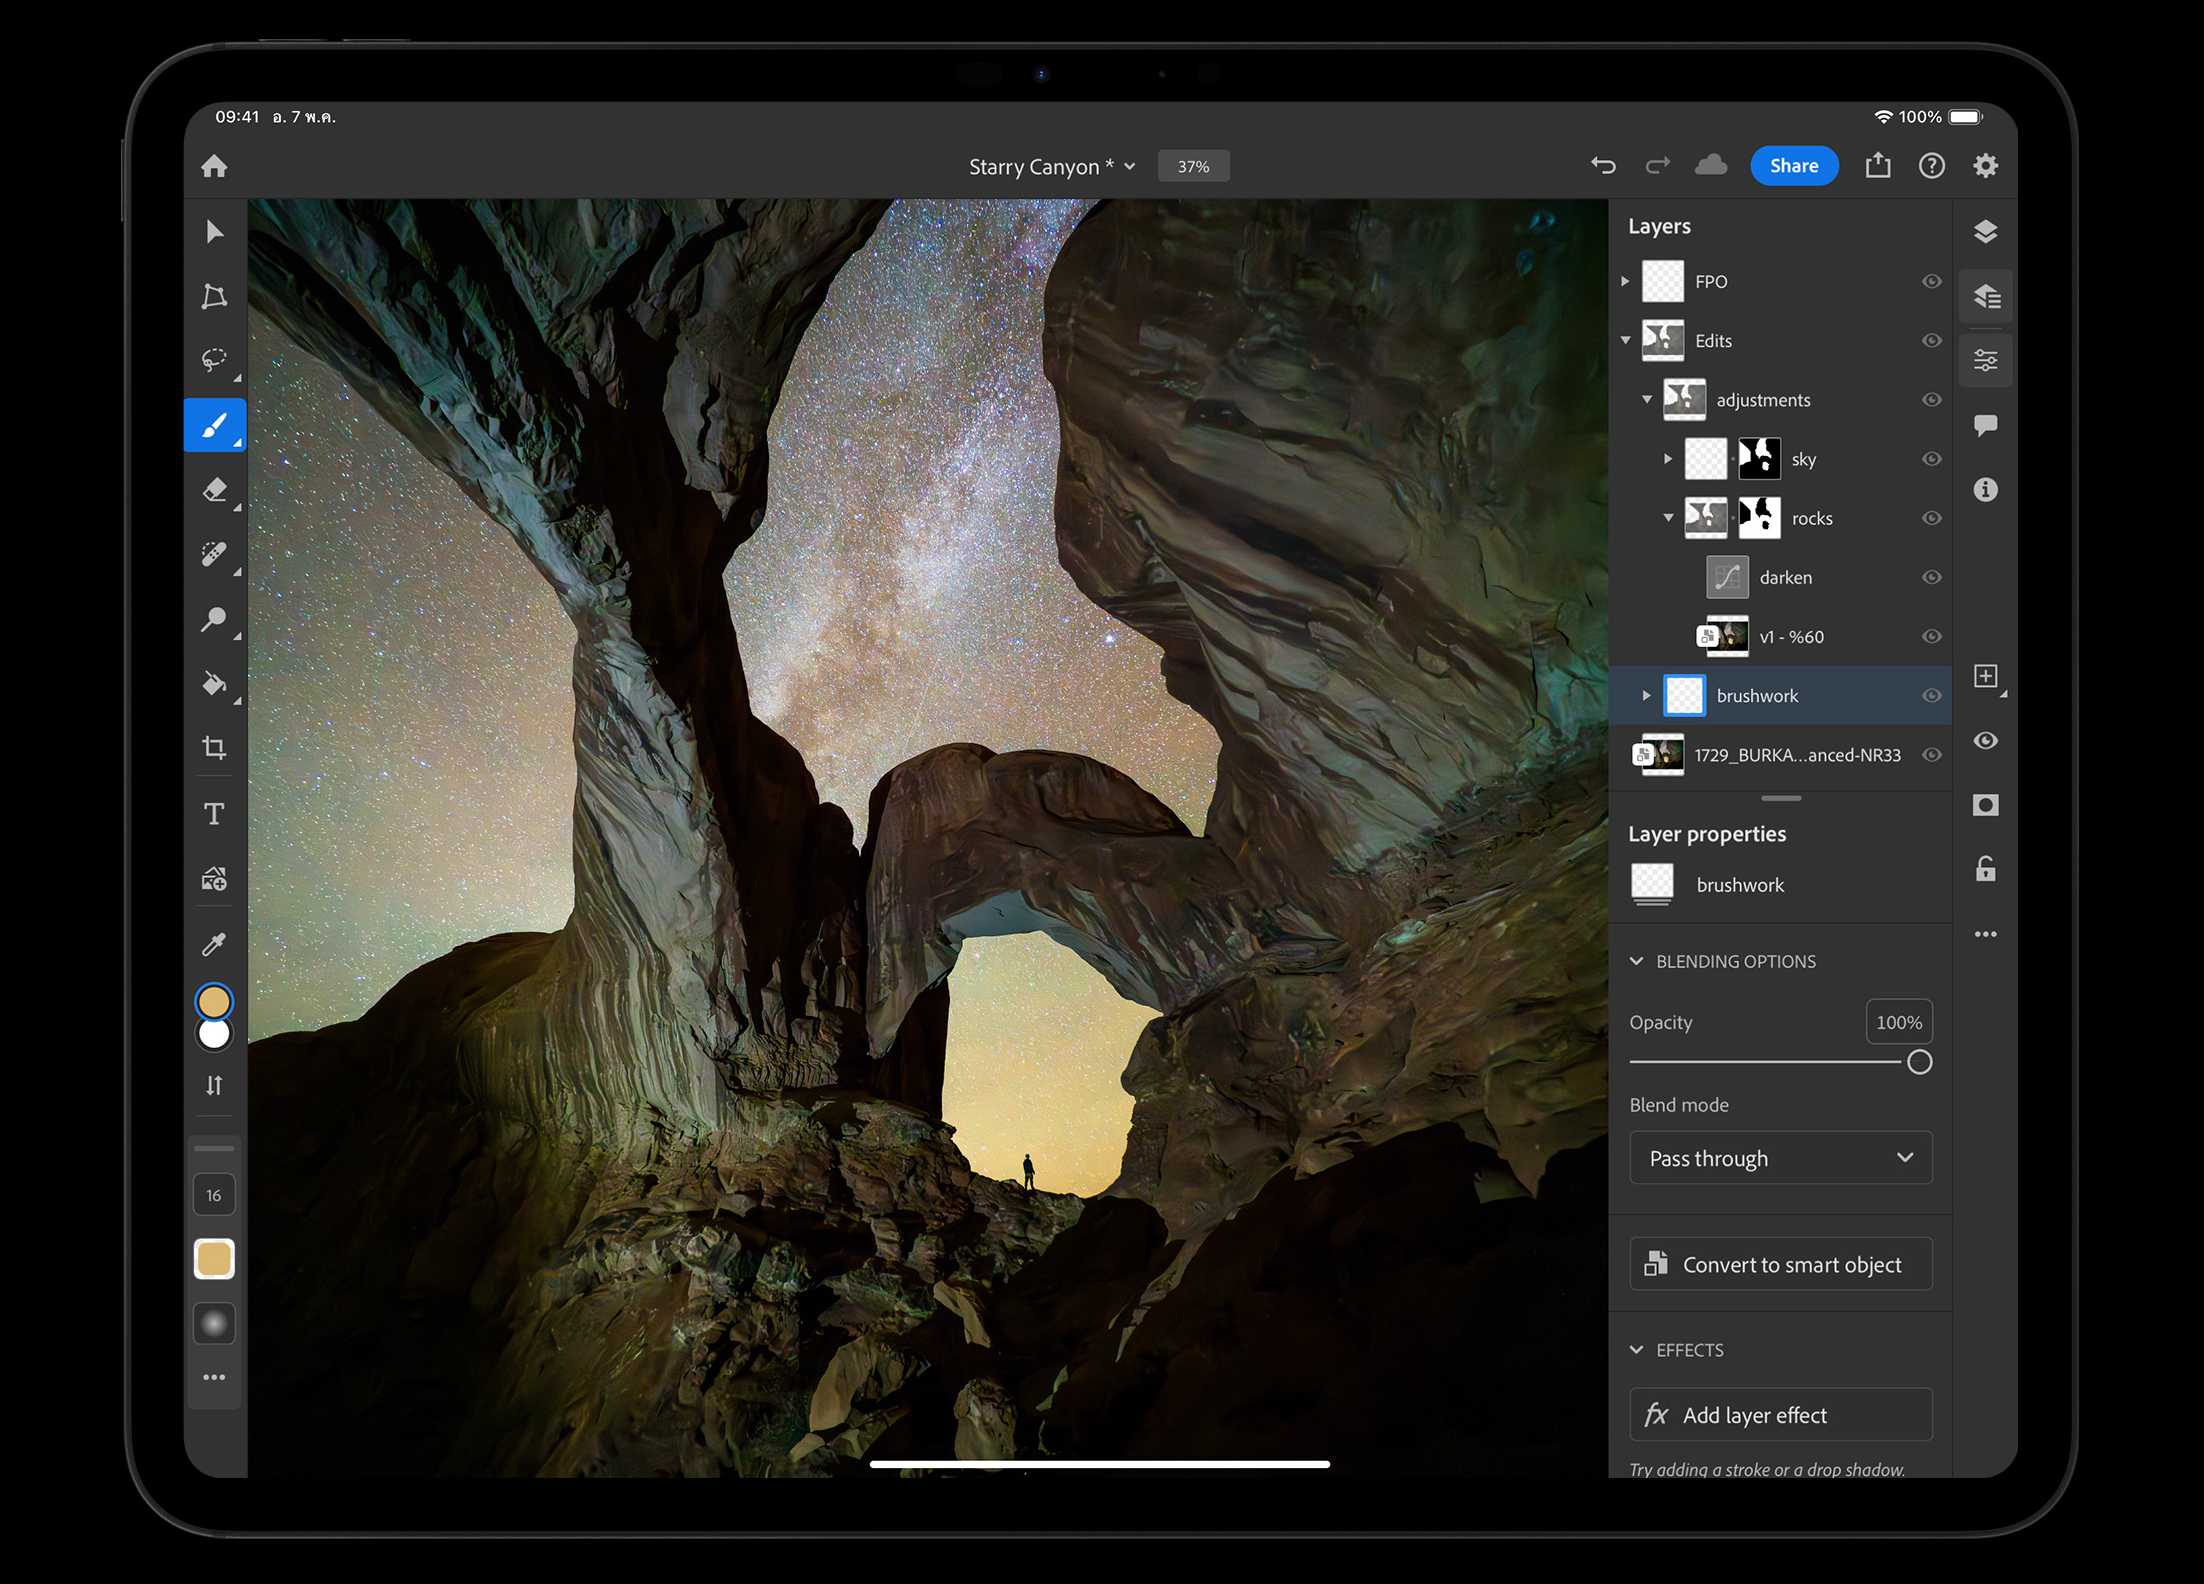Viewport: 2204px width, 1584px height.
Task: Toggle visibility of darken layer
Action: [1931, 577]
